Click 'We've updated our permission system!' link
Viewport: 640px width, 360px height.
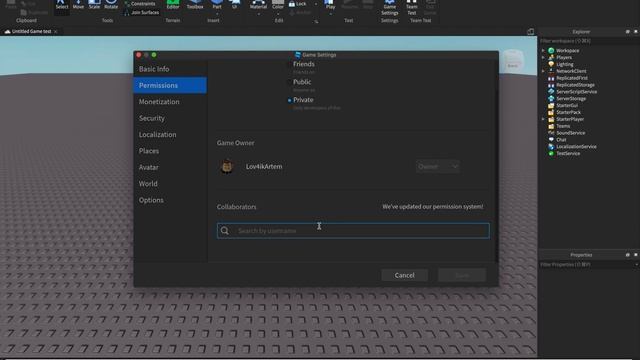pos(433,207)
